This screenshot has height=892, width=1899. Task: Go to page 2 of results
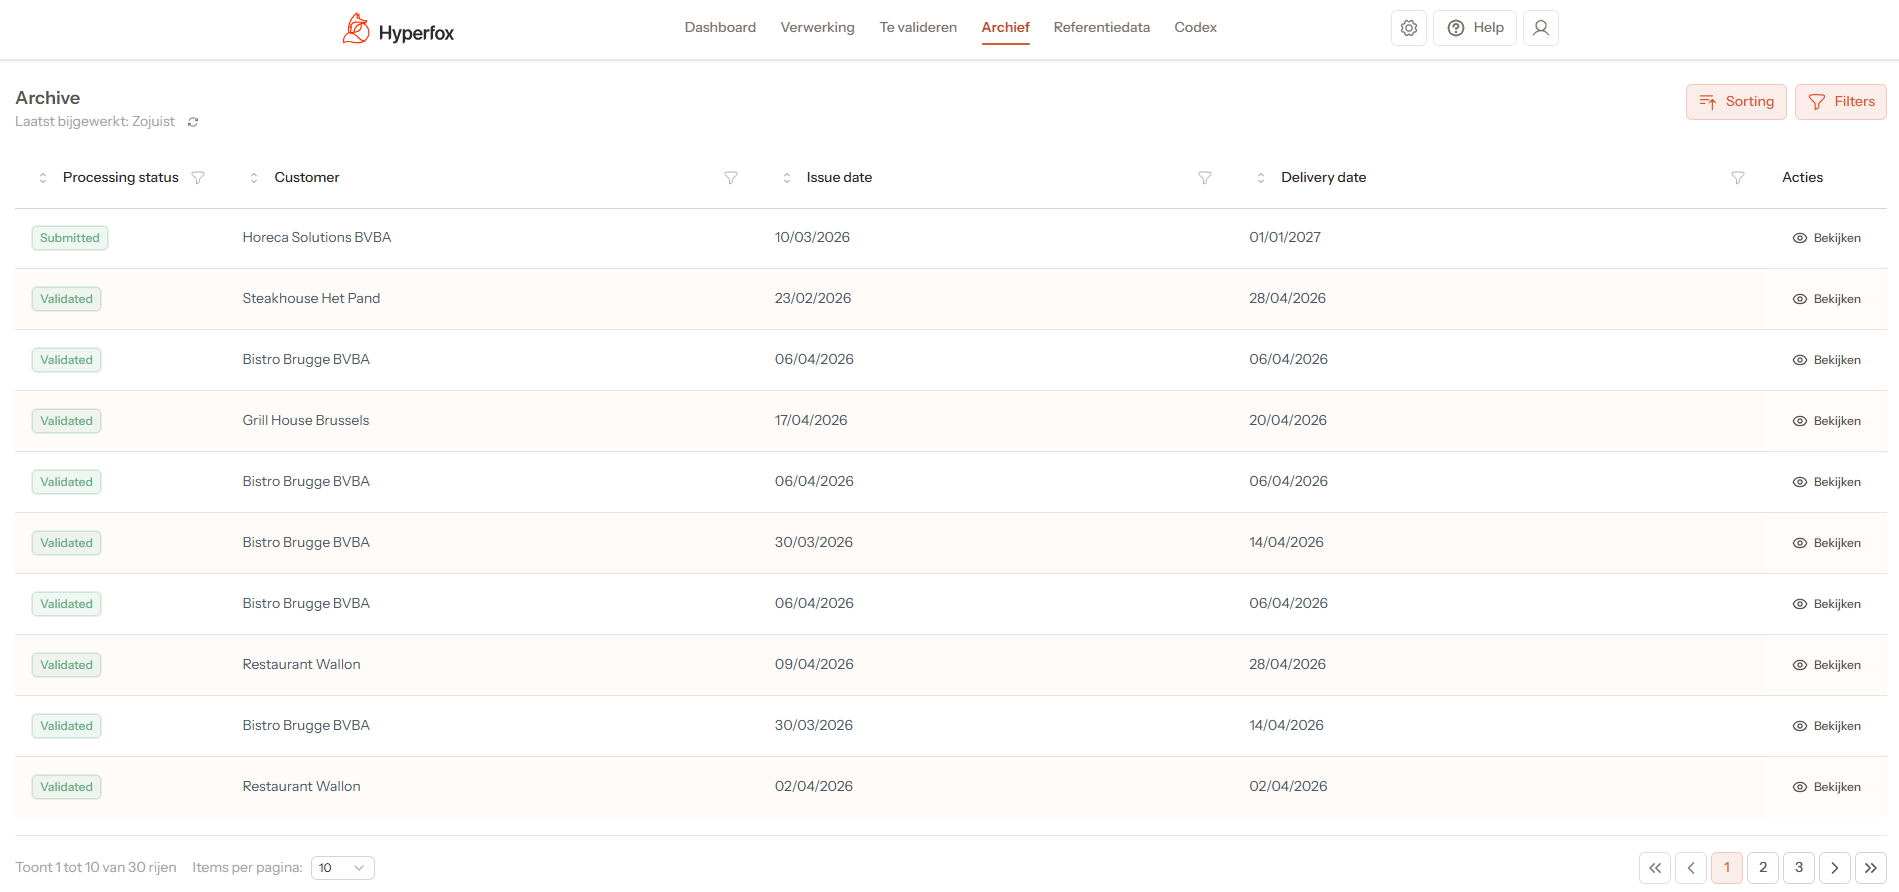1762,868
